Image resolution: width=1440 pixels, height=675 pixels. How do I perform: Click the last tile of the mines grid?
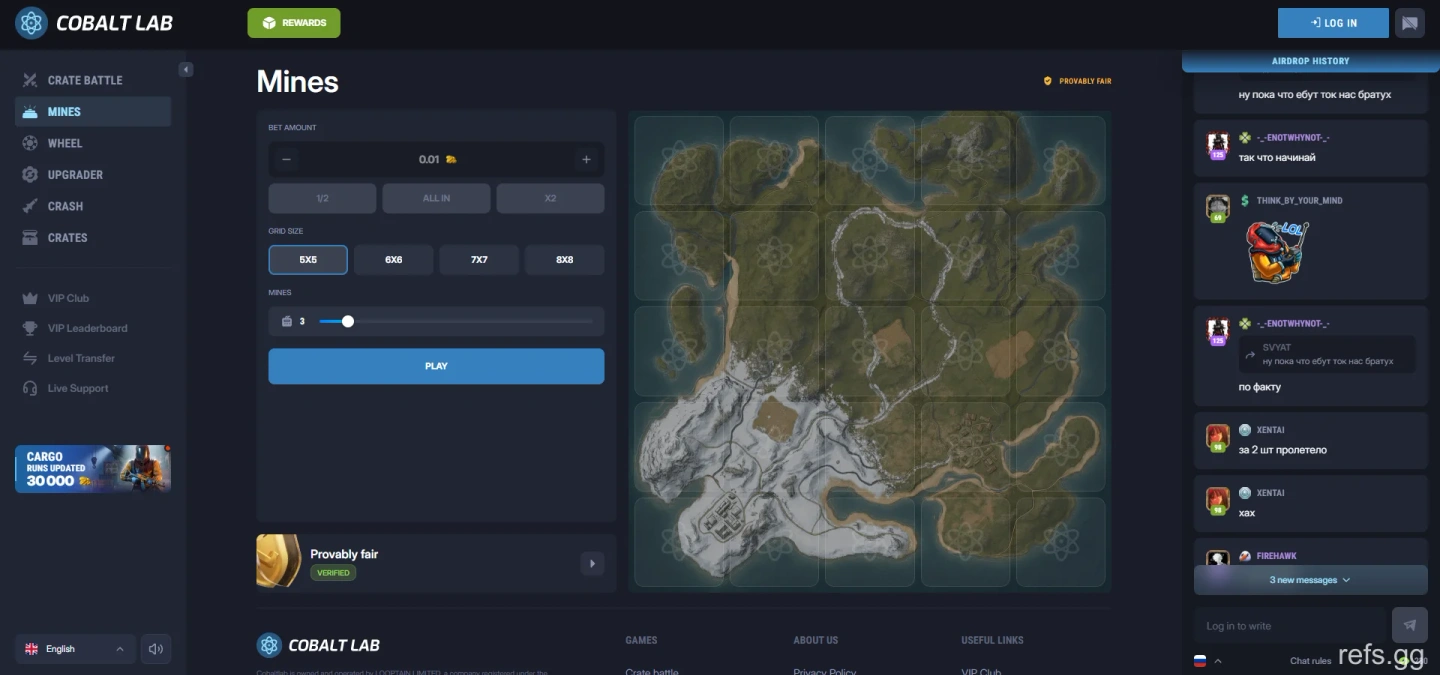1061,541
